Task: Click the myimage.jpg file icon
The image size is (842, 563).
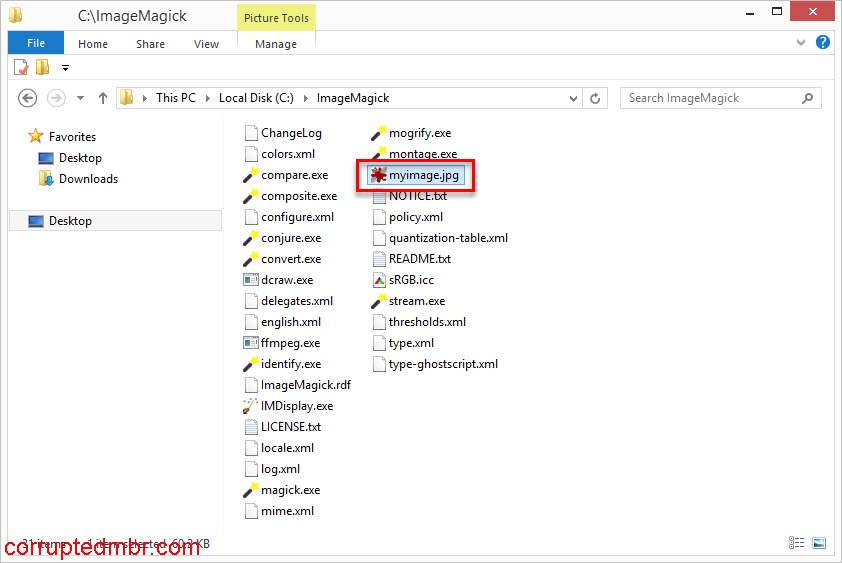Action: (x=379, y=176)
